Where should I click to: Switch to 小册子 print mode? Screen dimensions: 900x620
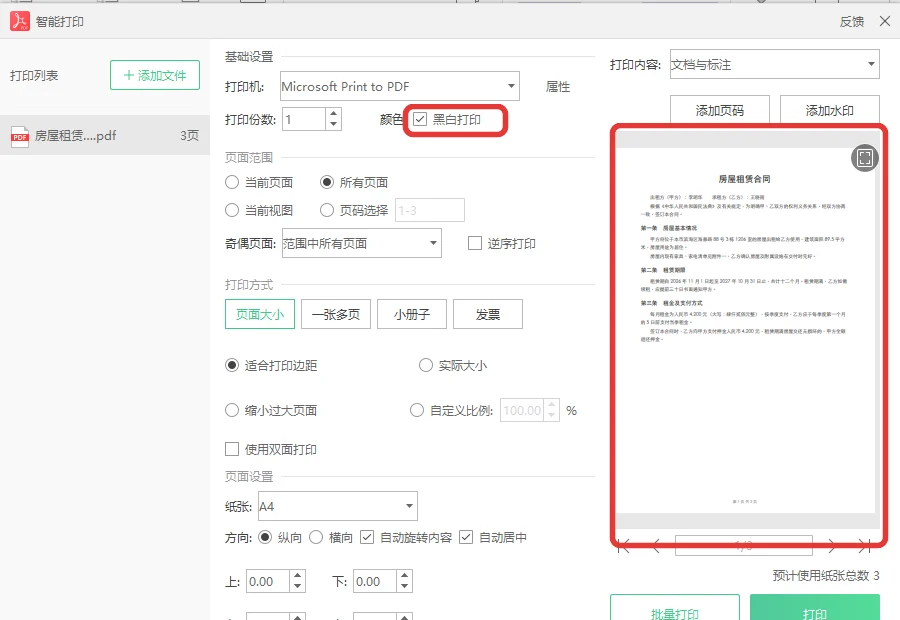pos(412,314)
